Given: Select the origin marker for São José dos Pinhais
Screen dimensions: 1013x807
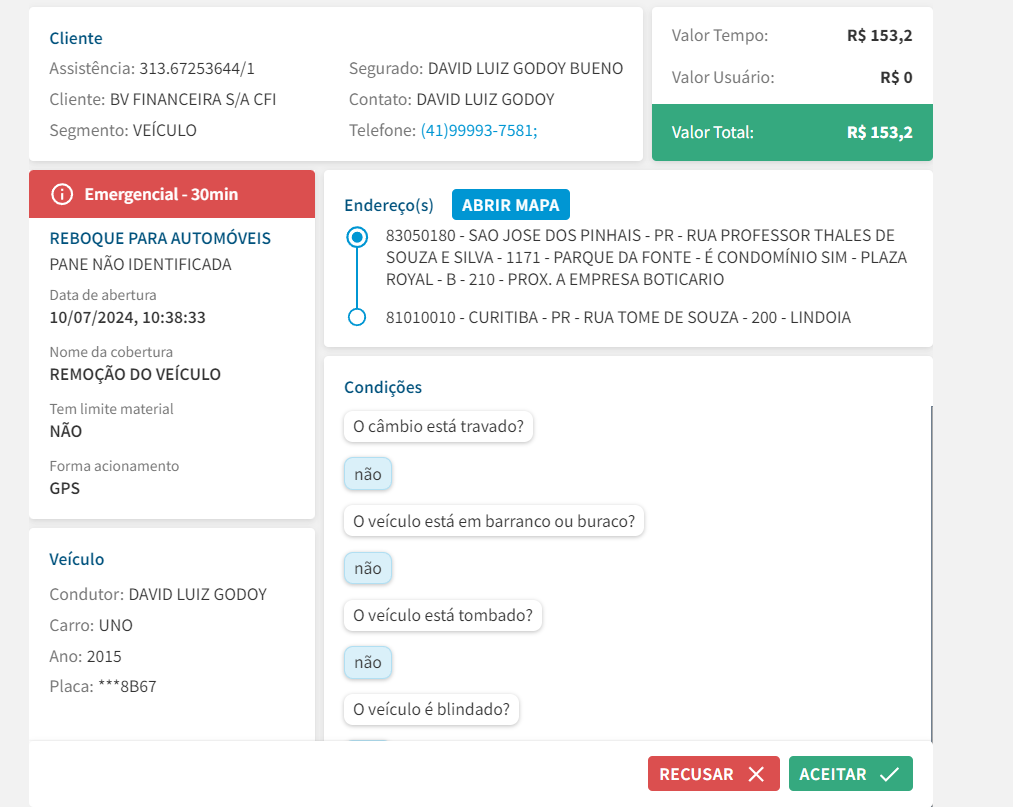Looking at the screenshot, I should click(357, 238).
